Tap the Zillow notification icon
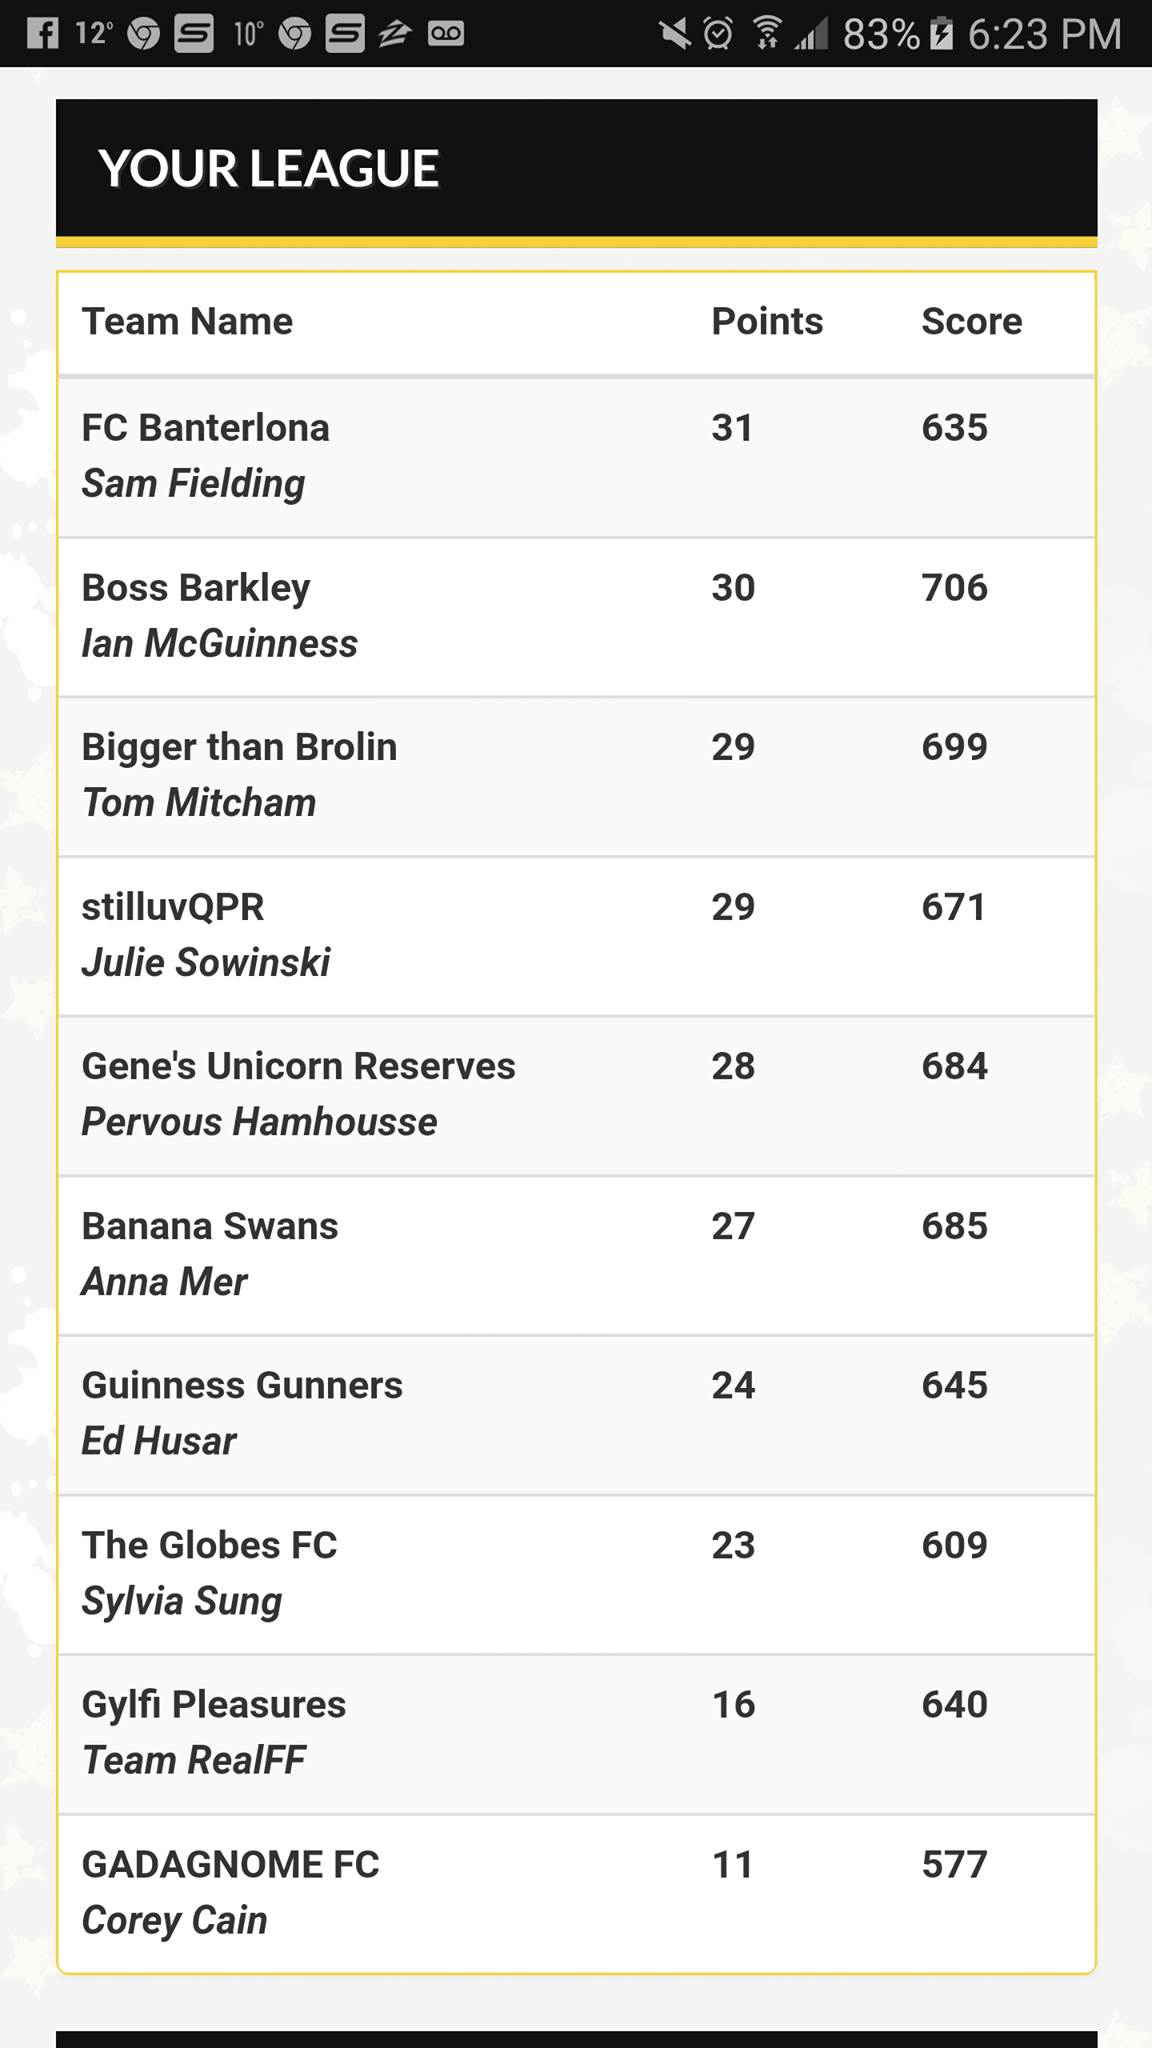The width and height of the screenshot is (1152, 2048). point(395,34)
